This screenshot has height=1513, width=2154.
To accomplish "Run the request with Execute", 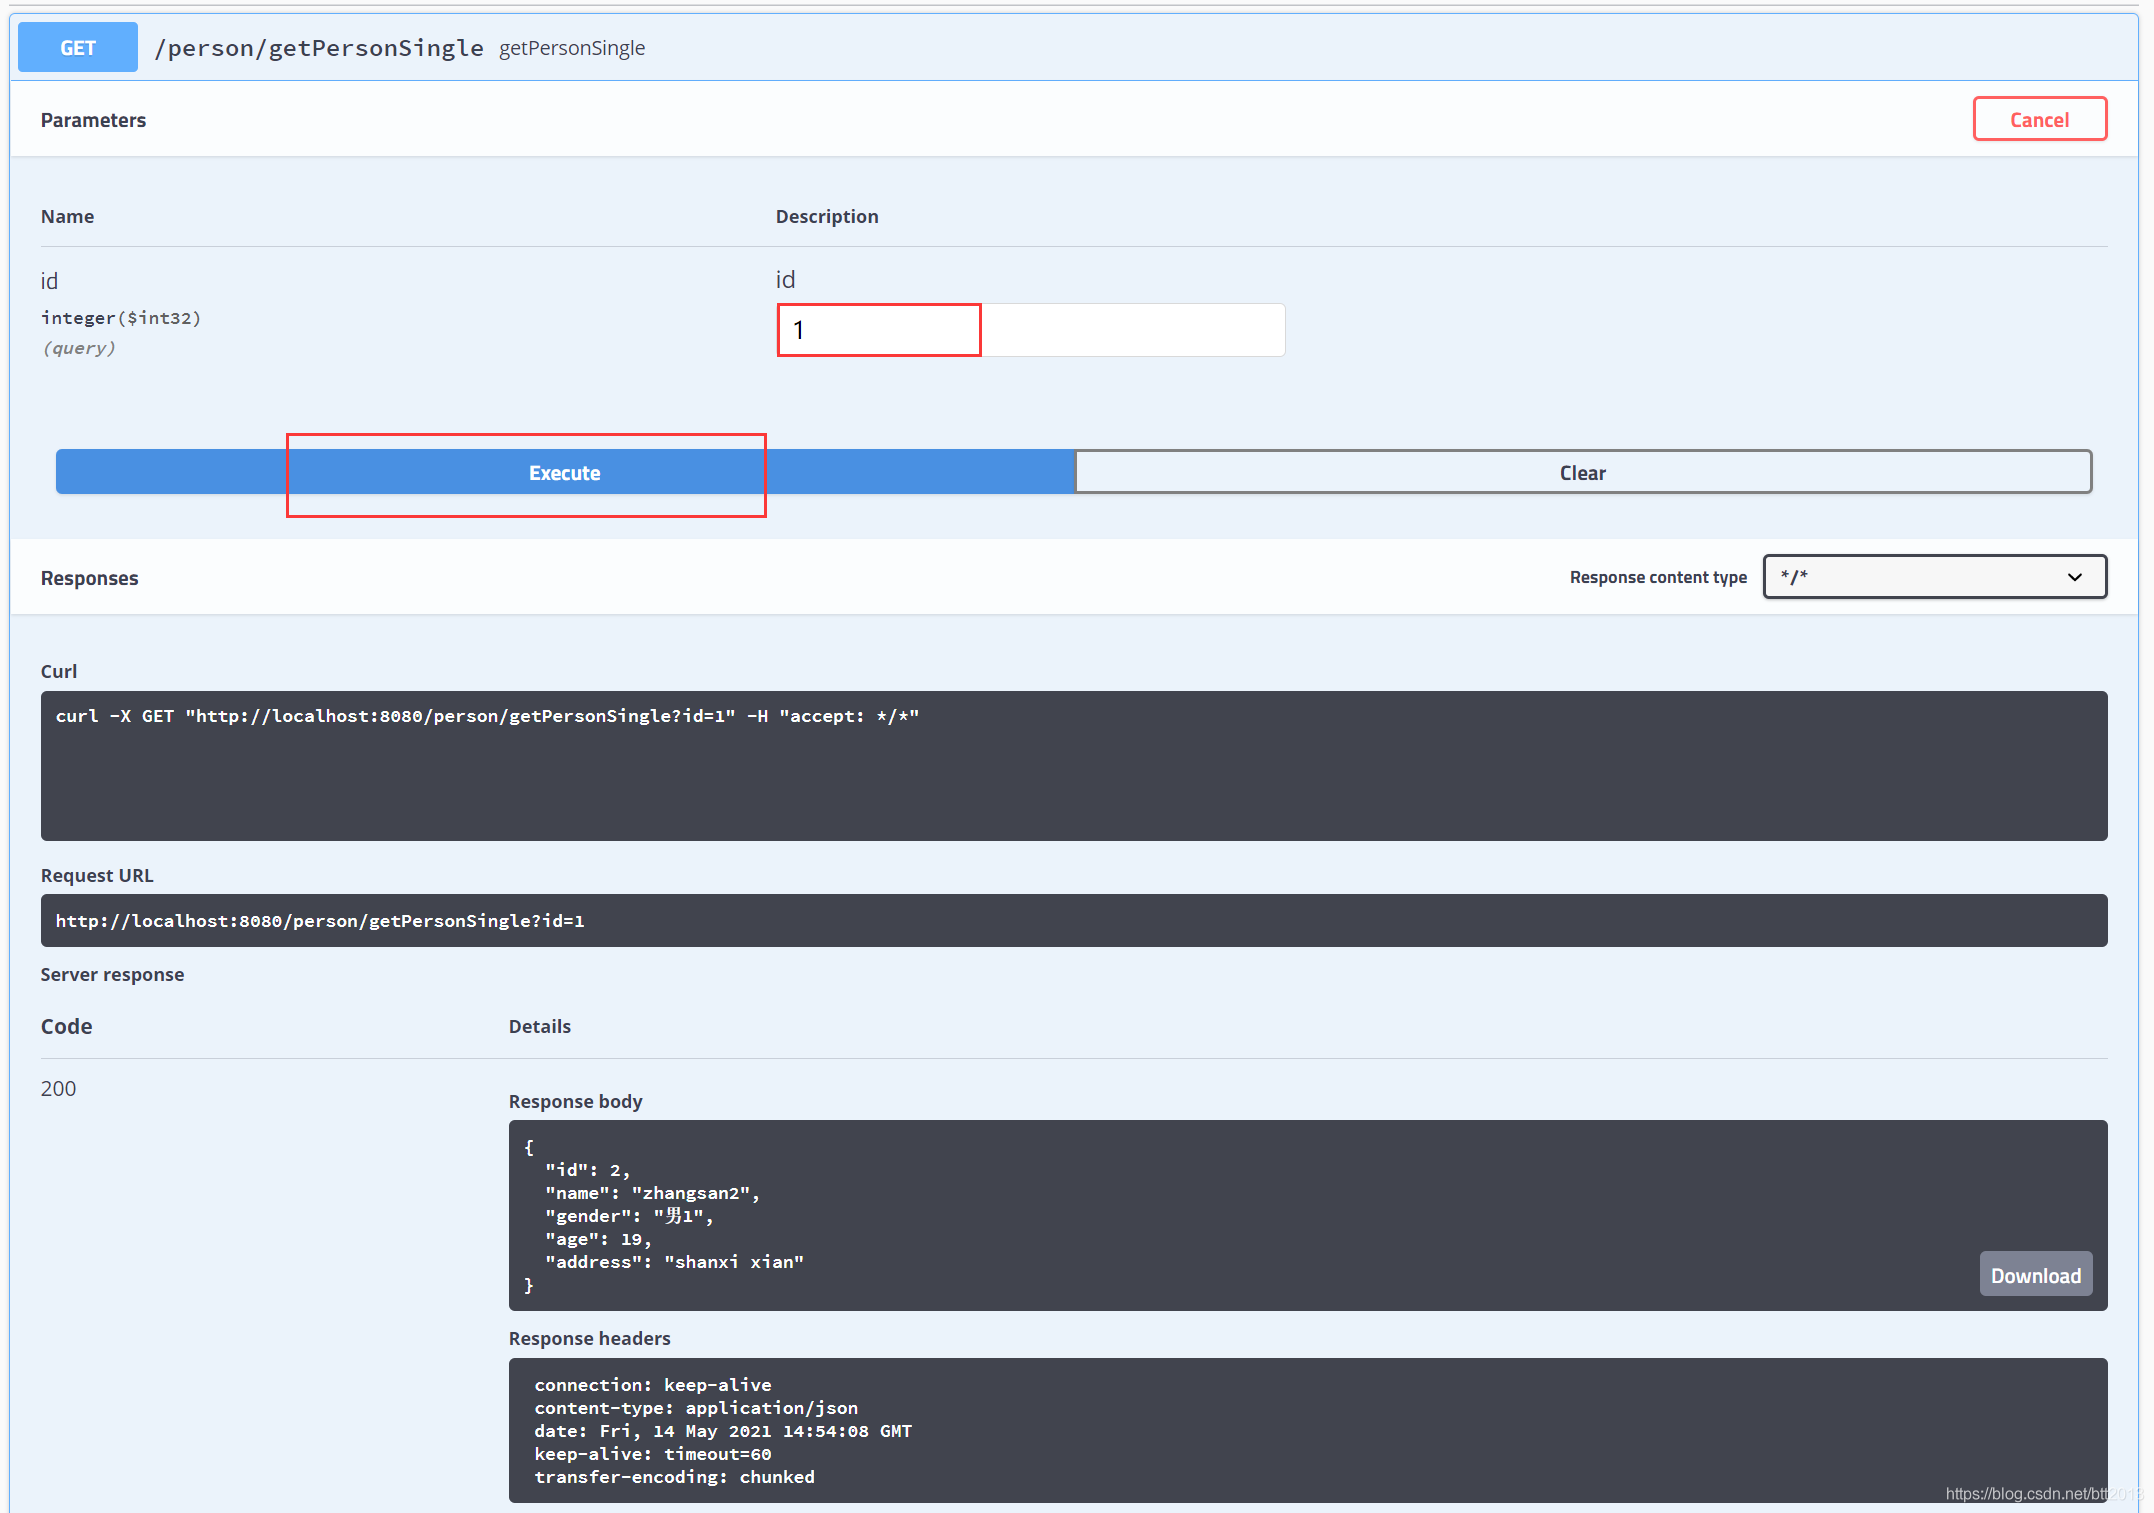I will coord(565,472).
